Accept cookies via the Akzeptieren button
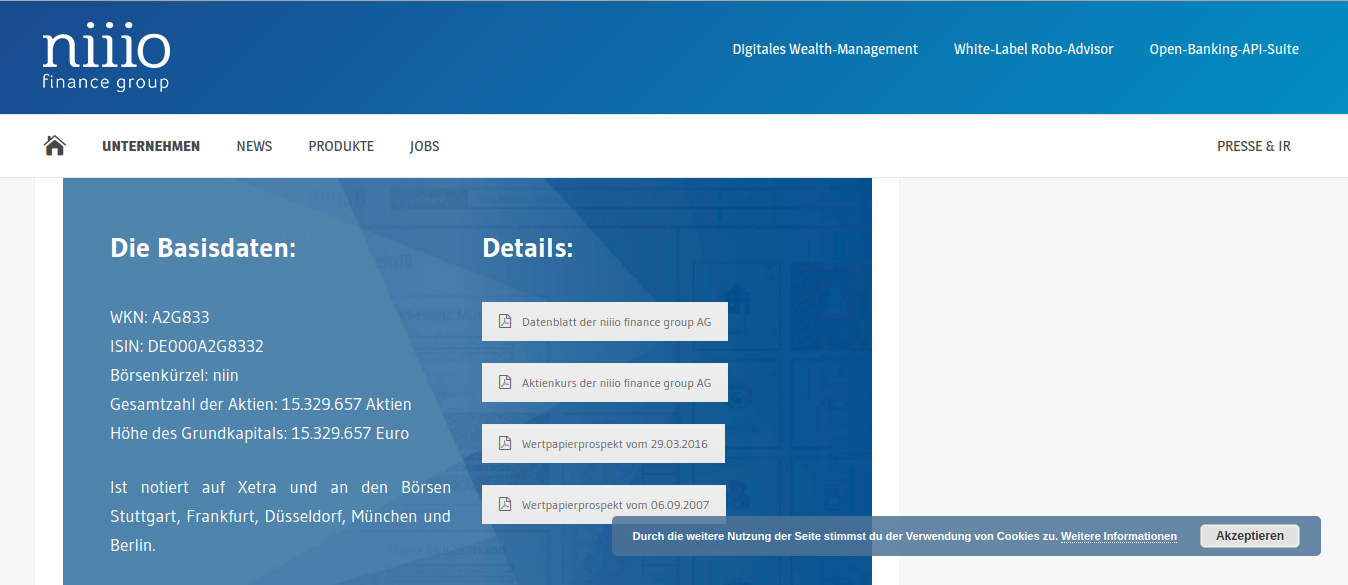Image resolution: width=1348 pixels, height=585 pixels. (1249, 535)
